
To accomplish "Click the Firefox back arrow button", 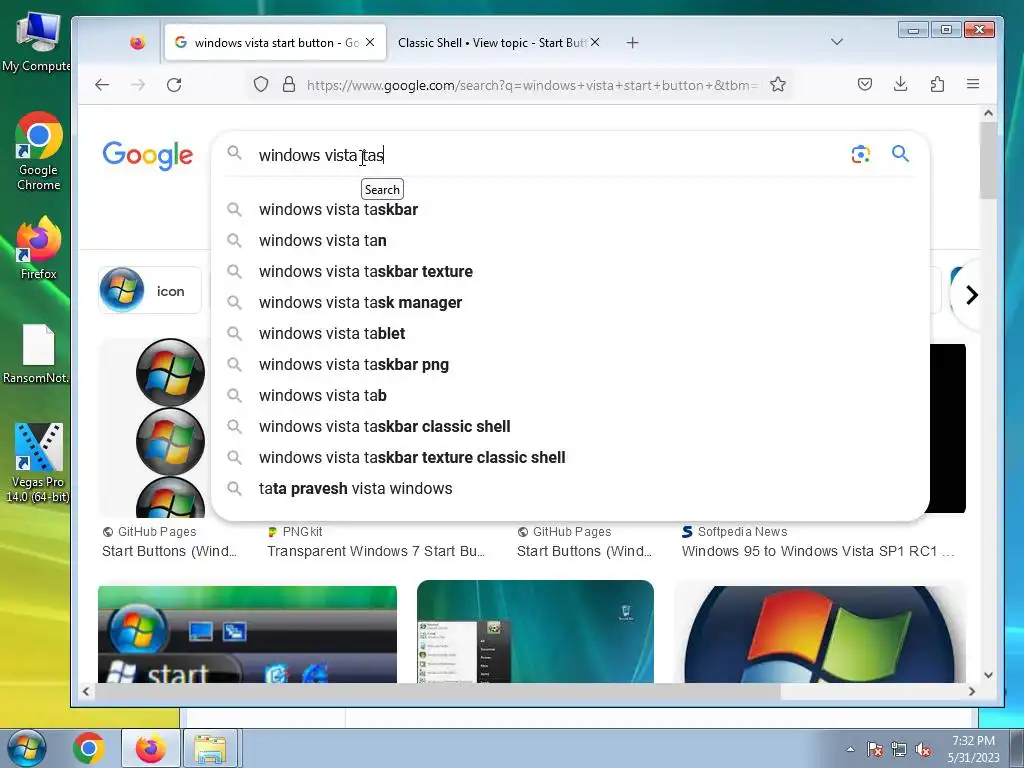I will point(102,85).
